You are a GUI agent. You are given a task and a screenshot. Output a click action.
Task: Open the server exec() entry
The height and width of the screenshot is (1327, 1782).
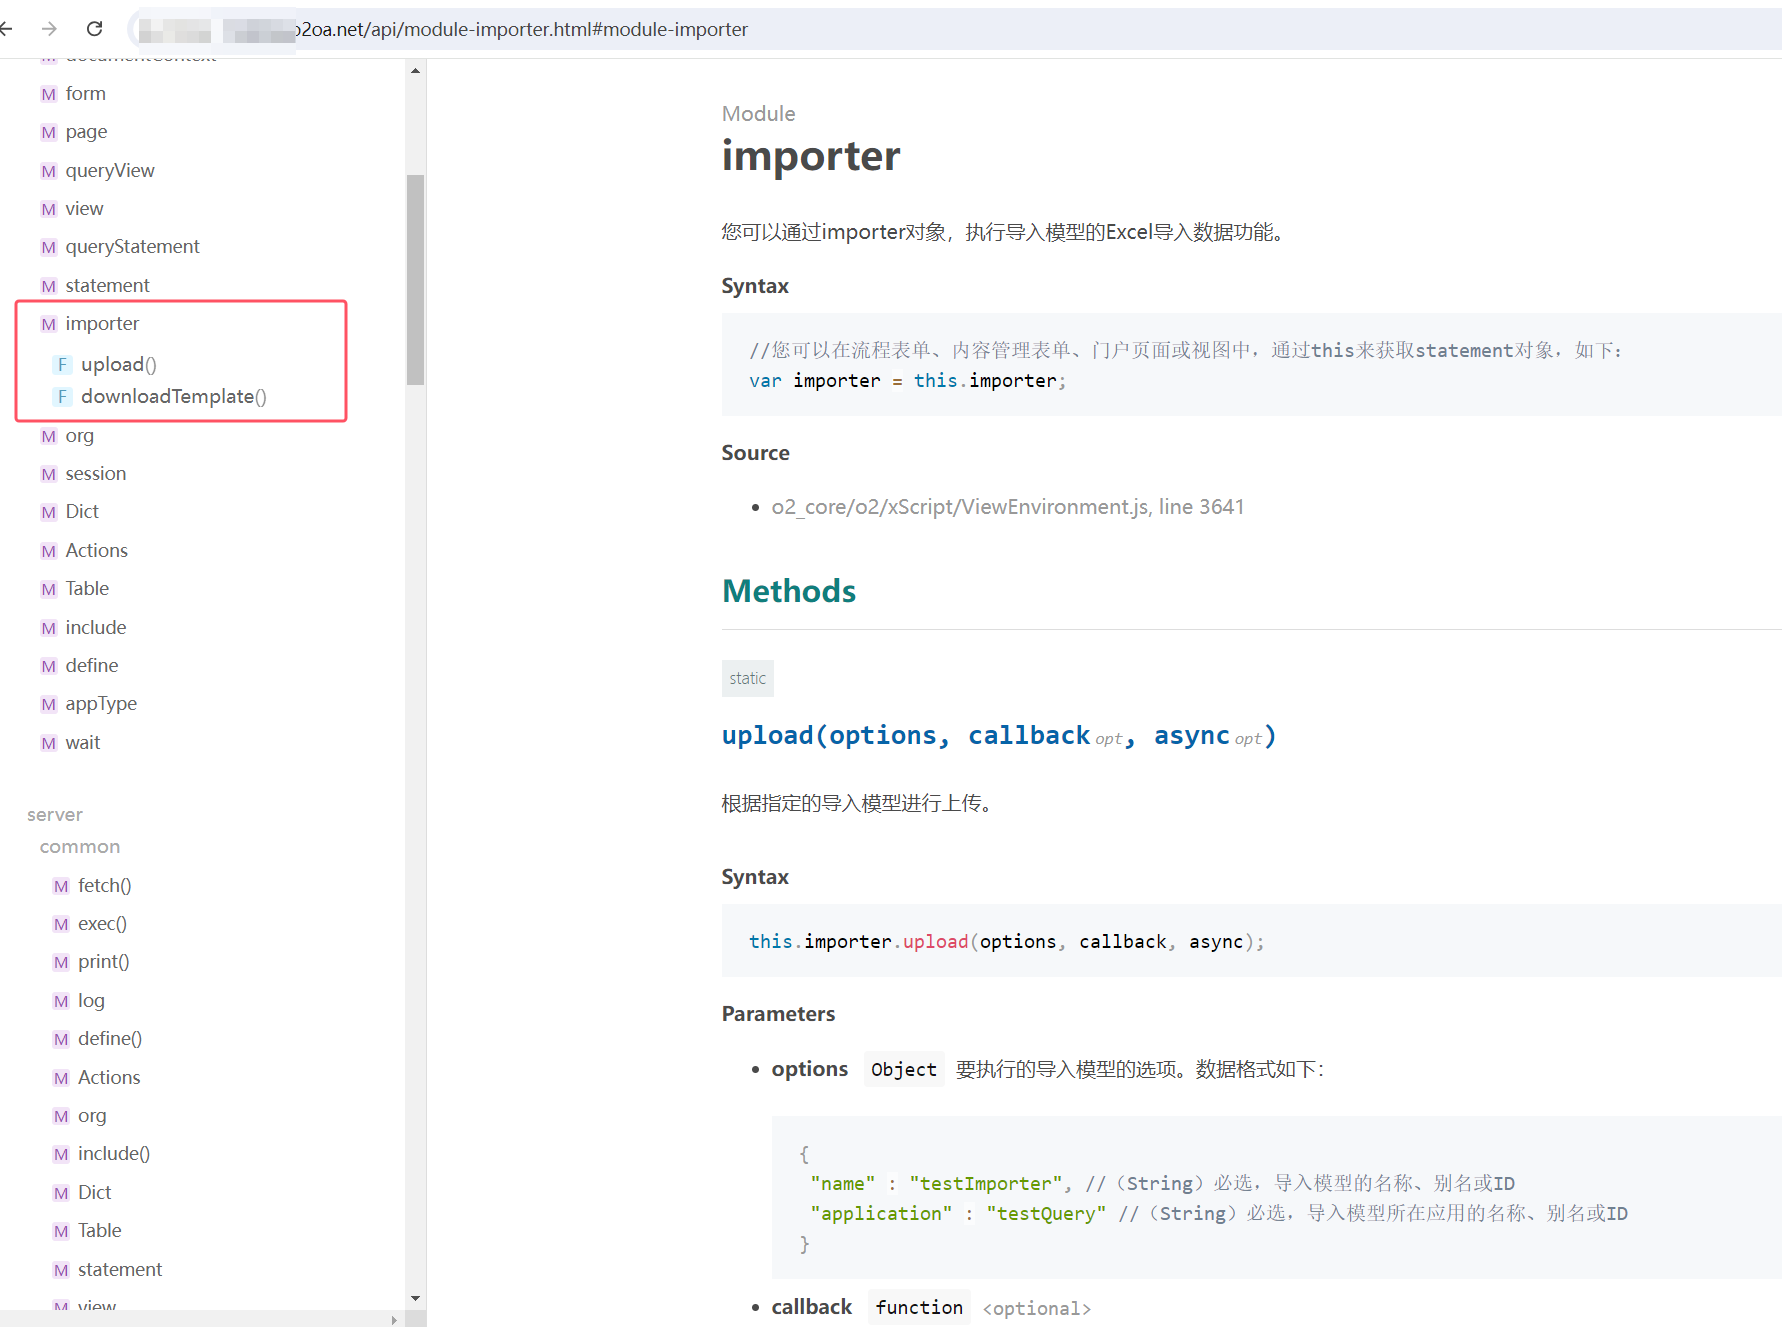click(x=102, y=924)
